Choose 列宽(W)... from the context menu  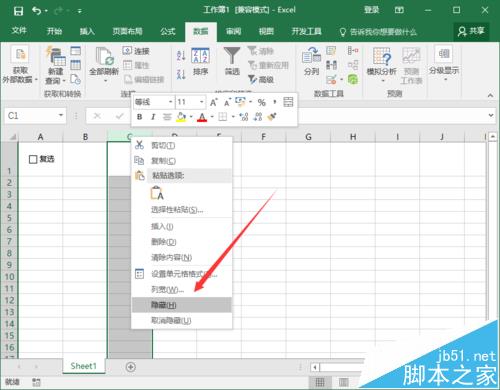(182, 289)
